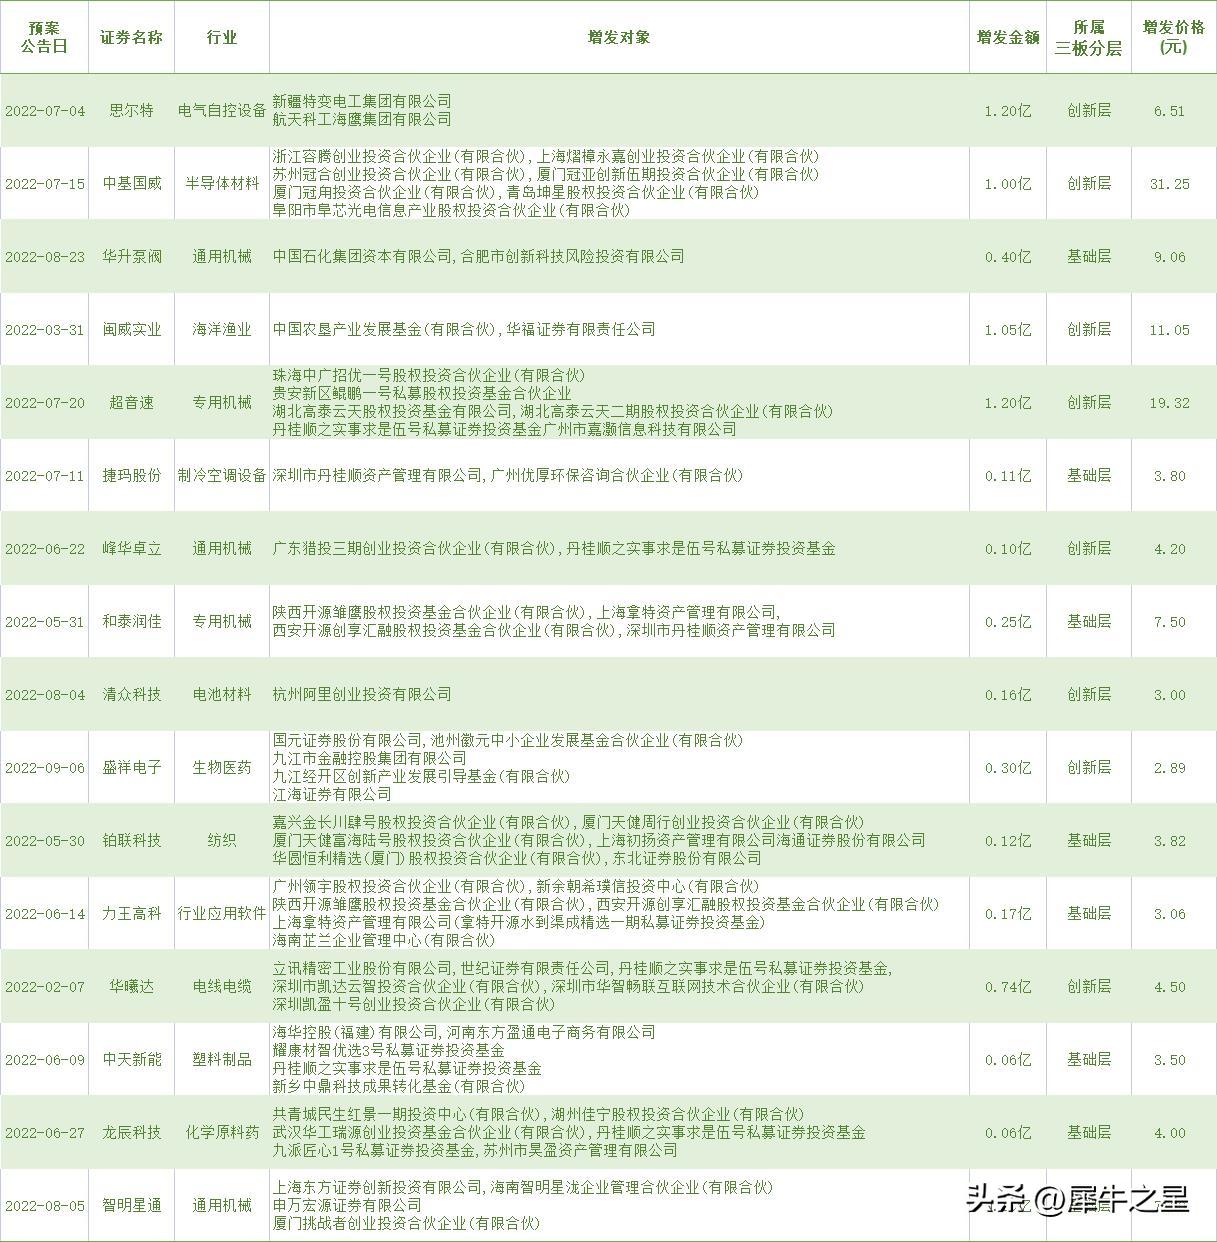Image resolution: width=1217 pixels, height=1242 pixels.
Task: Sort by the 增发金额 column header
Action: click(1005, 36)
